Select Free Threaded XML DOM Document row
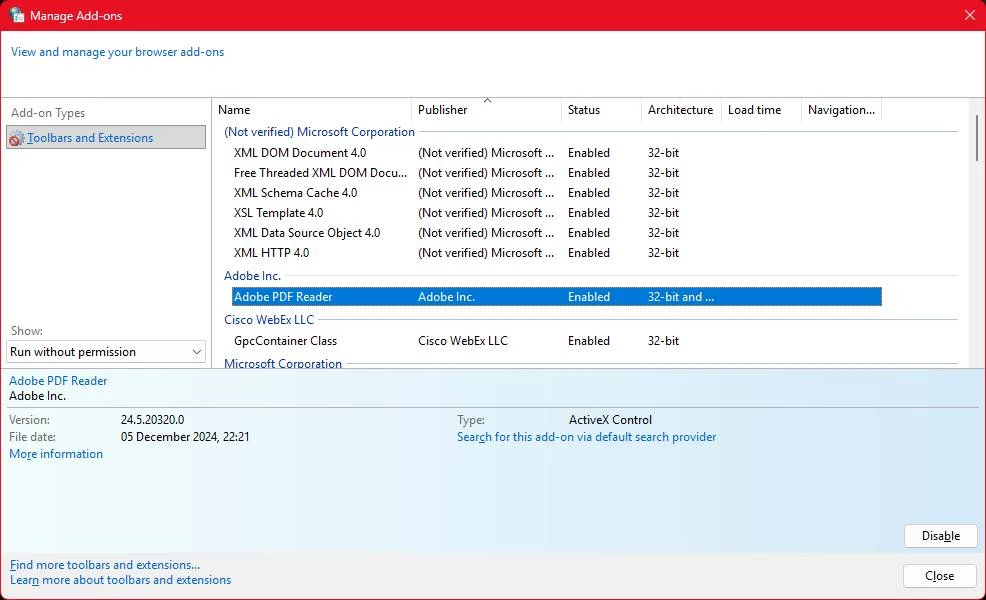The height and width of the screenshot is (600, 986). (x=557, y=173)
